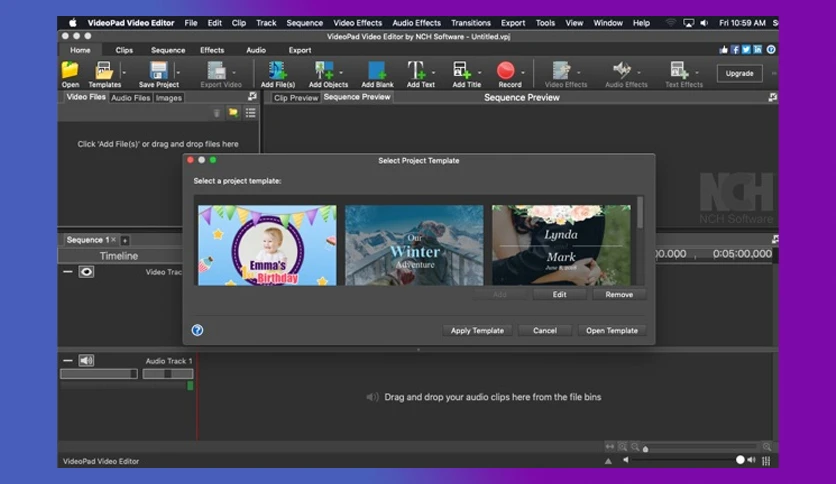The image size is (836, 484).
Task: Expand the Save Project dropdown arrow
Action: pos(178,72)
